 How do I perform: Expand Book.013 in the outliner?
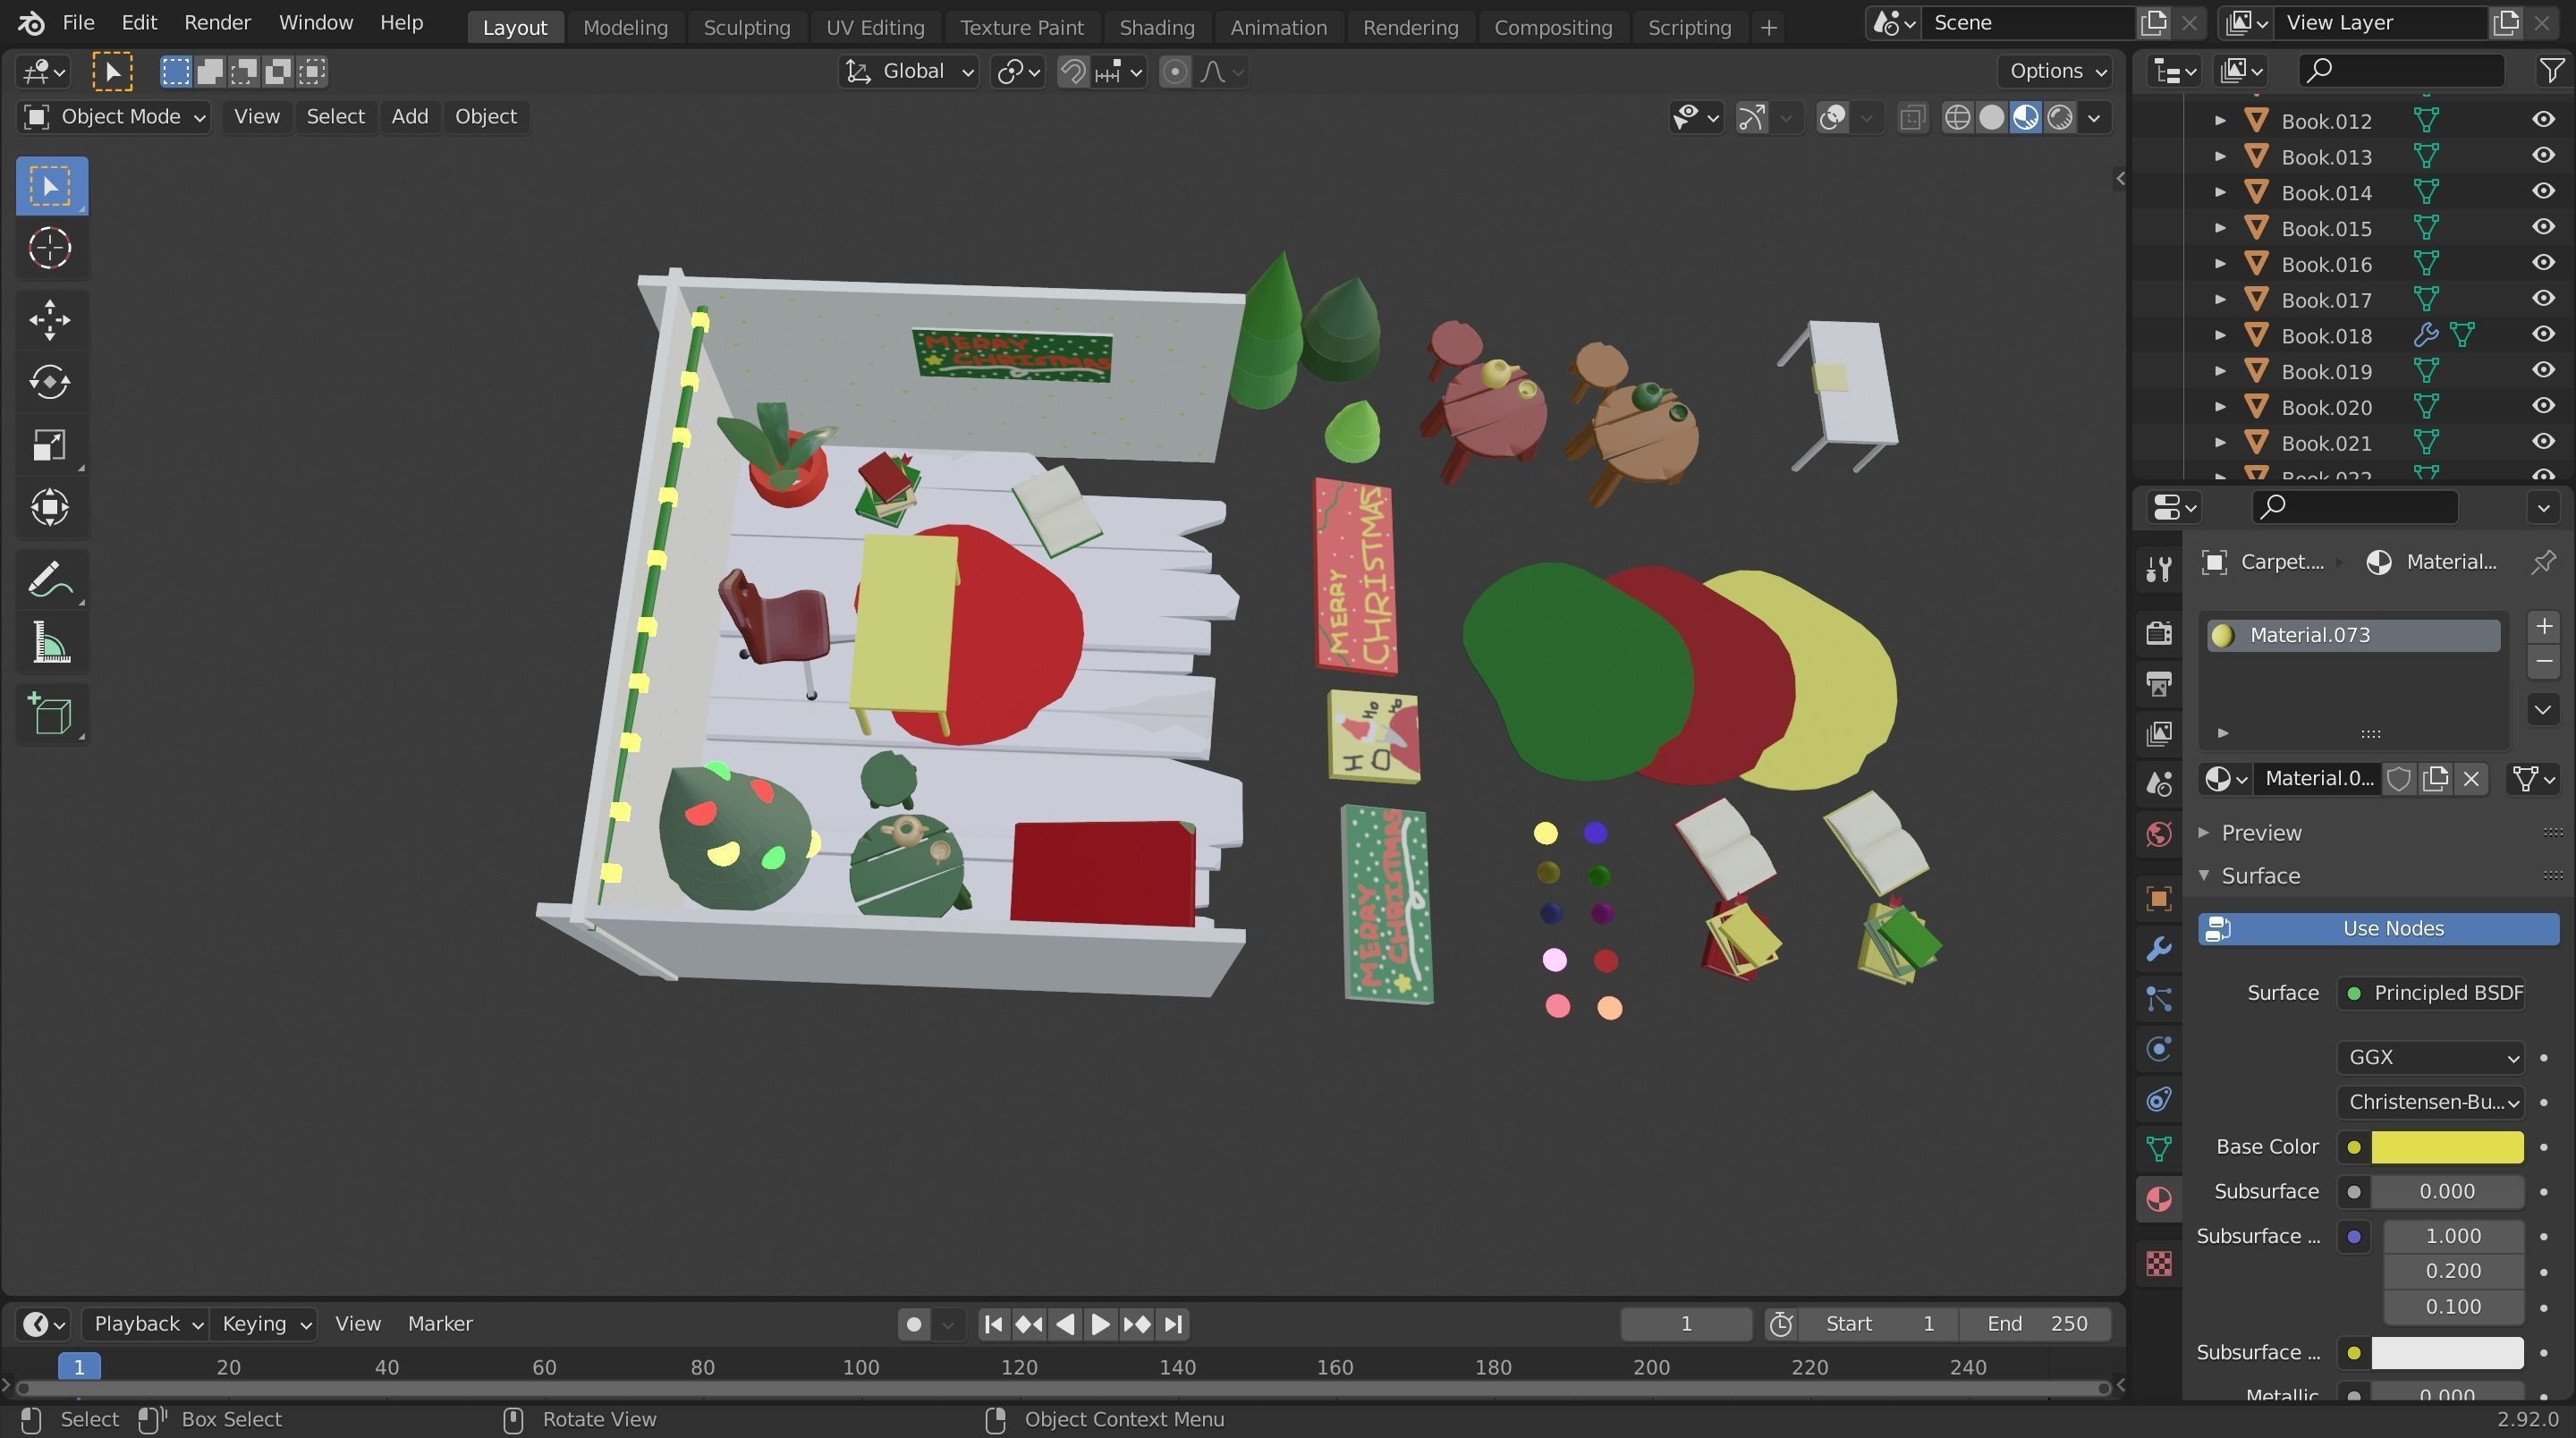click(2220, 156)
